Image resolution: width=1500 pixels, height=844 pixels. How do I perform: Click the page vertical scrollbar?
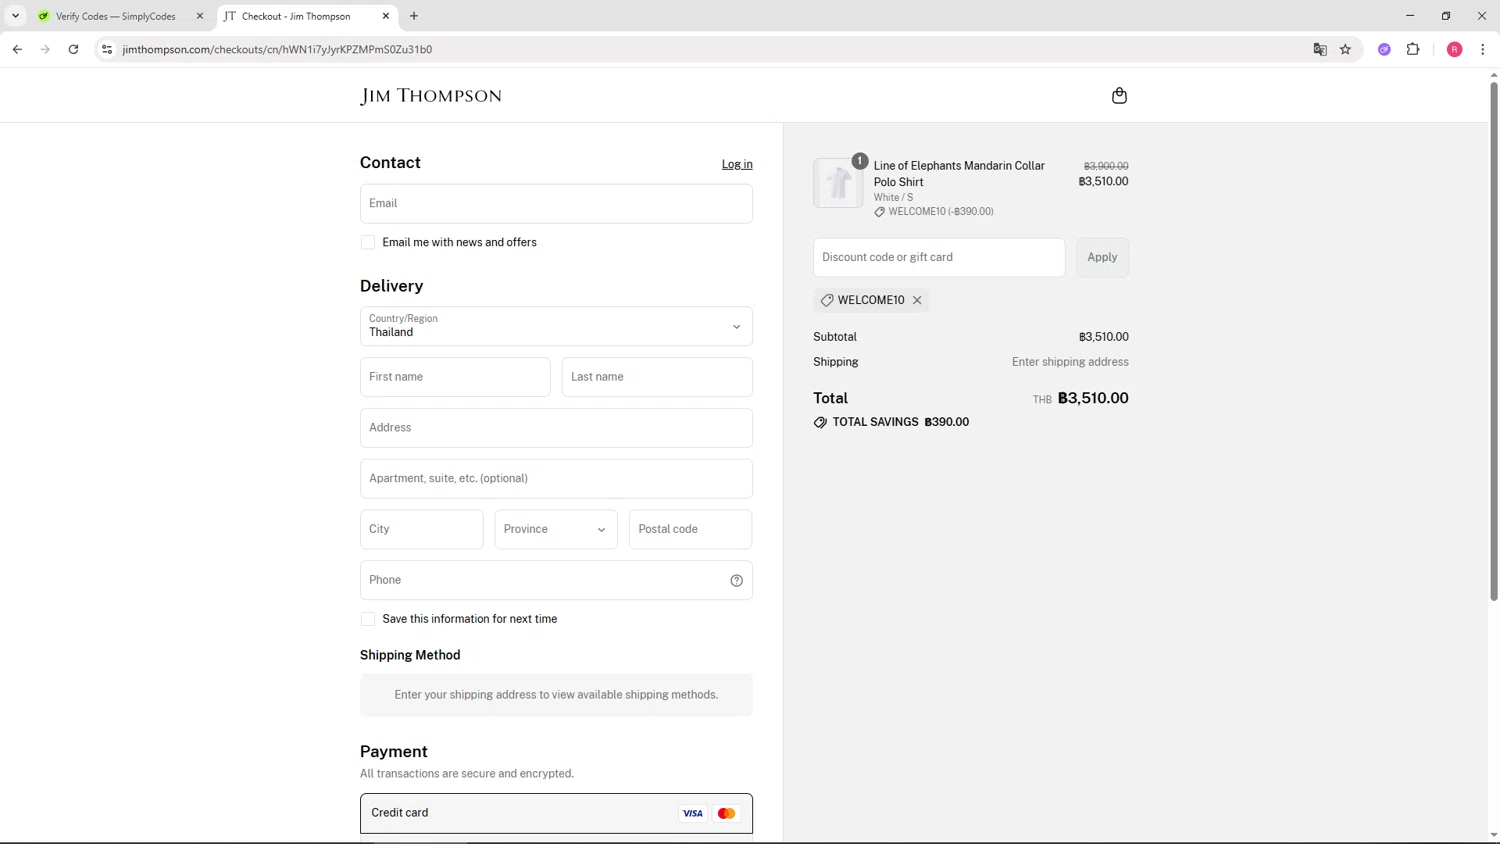click(x=1494, y=340)
